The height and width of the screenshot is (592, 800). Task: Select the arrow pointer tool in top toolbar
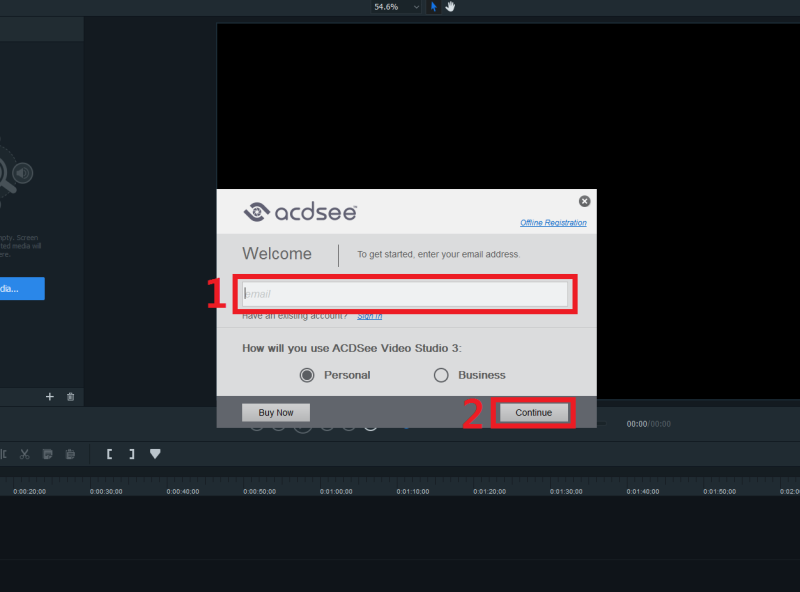coord(433,7)
